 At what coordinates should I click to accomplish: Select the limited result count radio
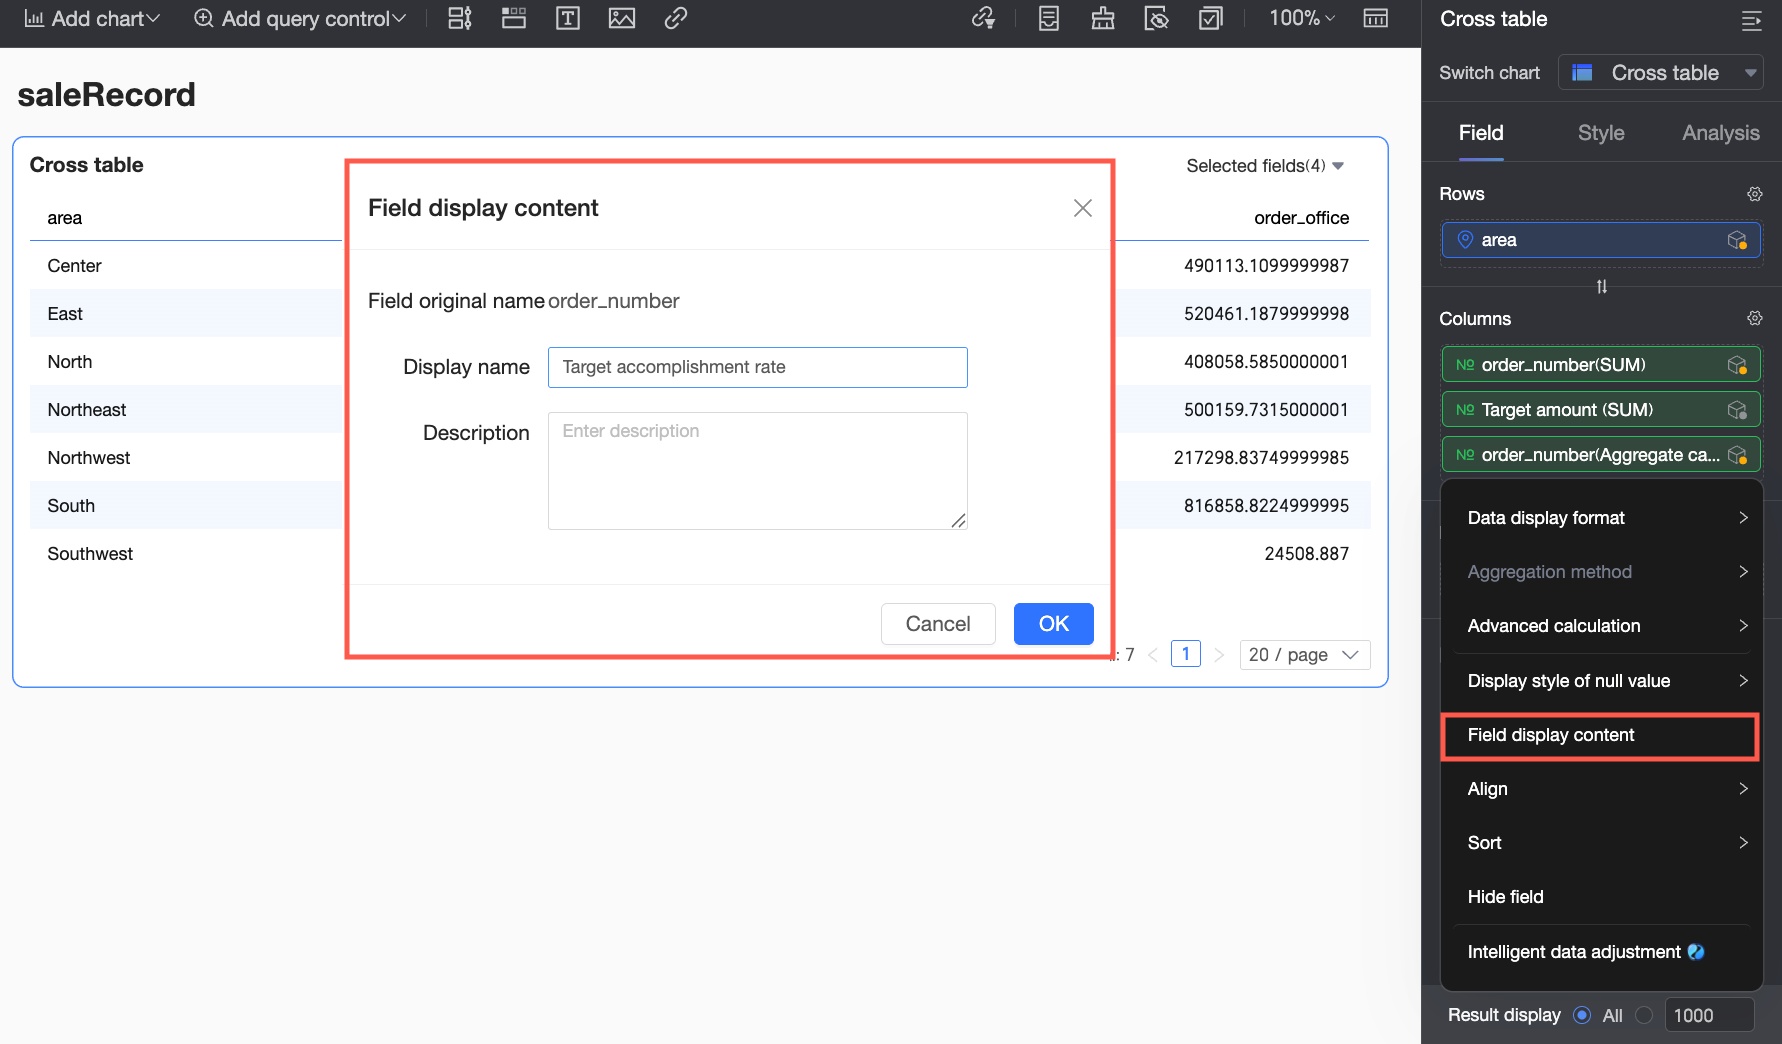(x=1644, y=1015)
